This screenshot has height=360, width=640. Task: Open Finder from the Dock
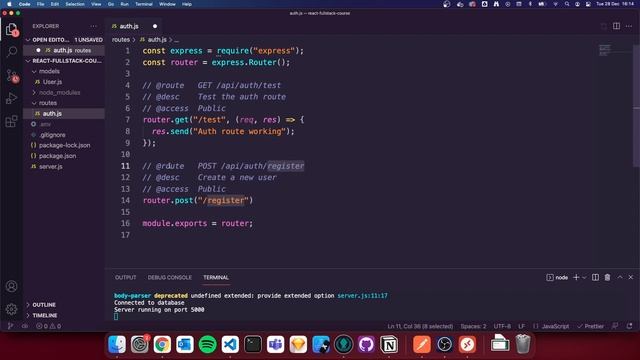tap(117, 344)
